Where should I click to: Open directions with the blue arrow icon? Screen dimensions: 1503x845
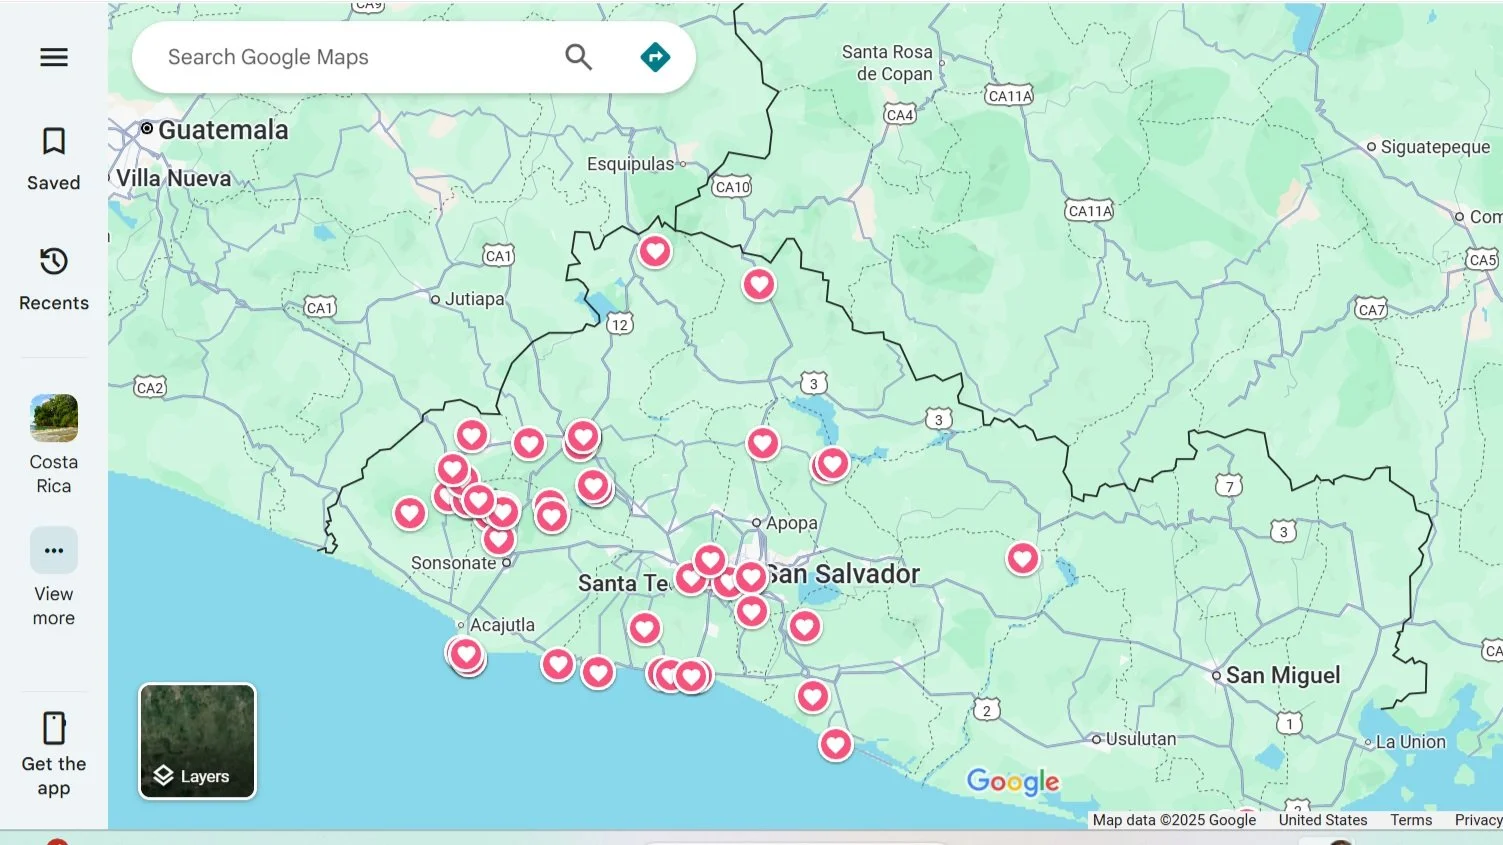655,57
